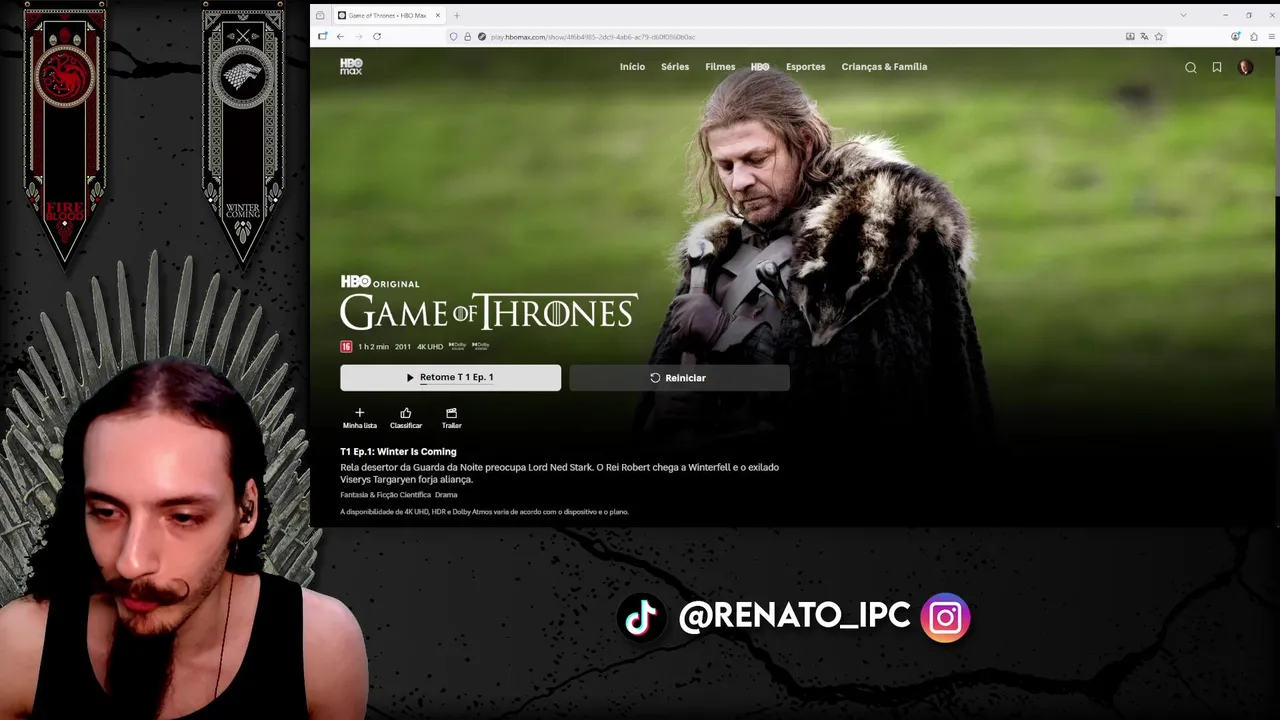
Task: Click the HBO Max logo
Action: (x=351, y=67)
